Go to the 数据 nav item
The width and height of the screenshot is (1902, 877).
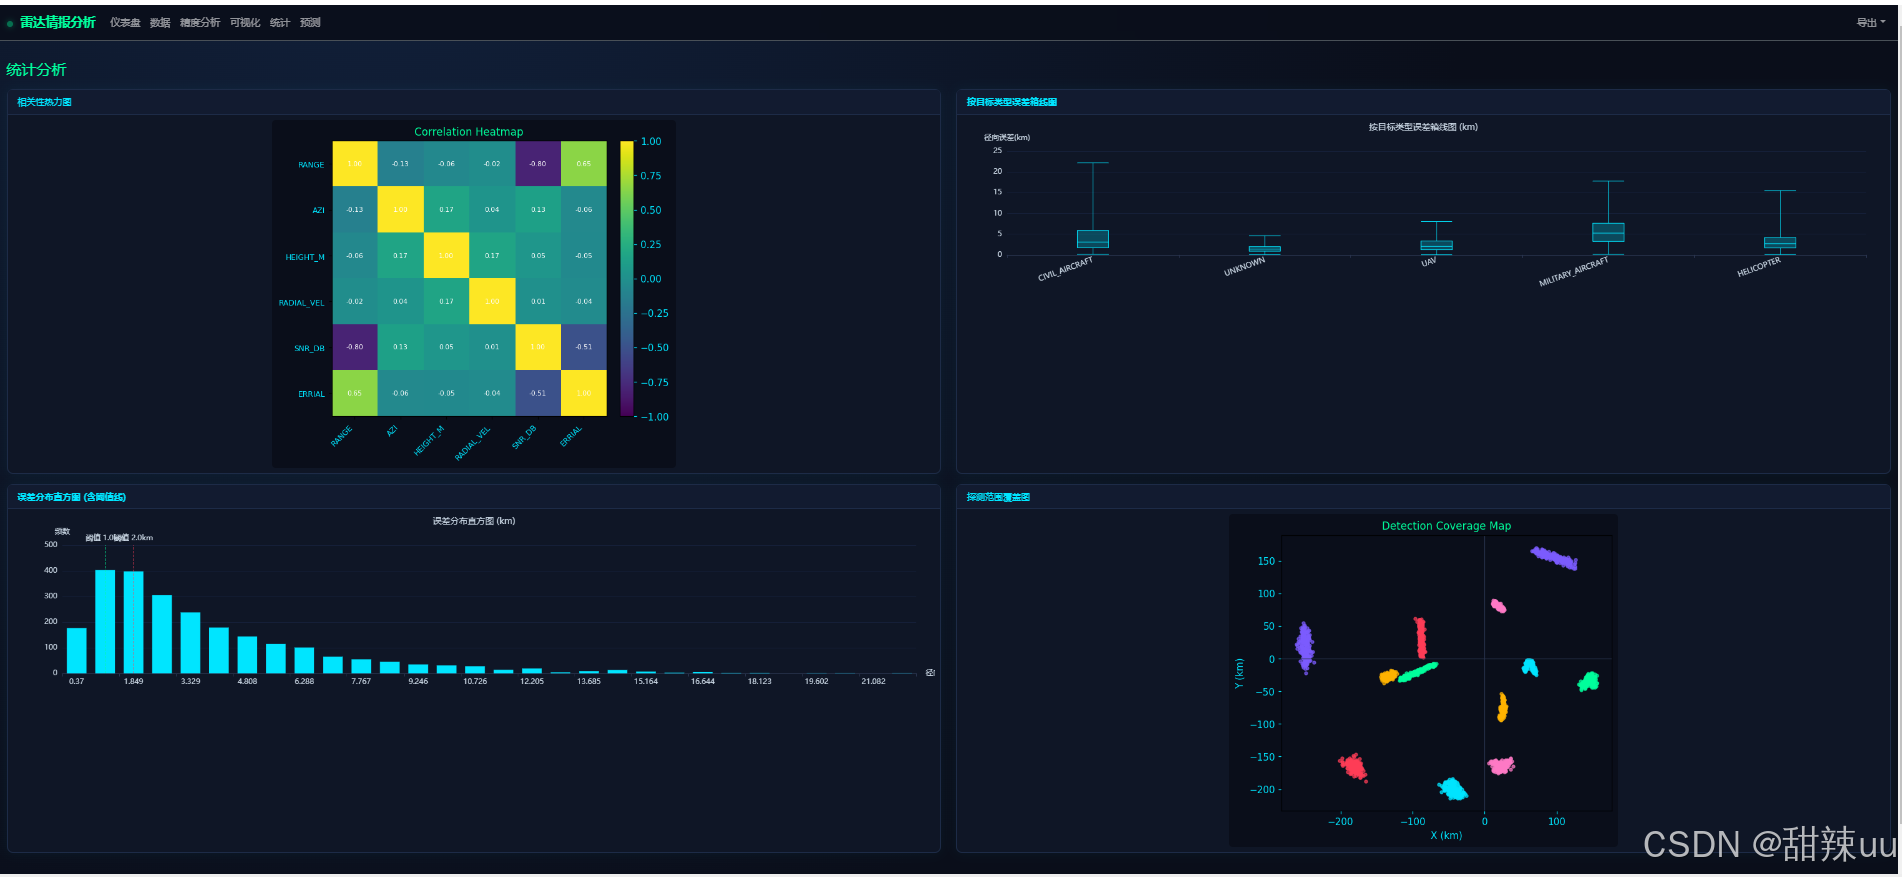(x=160, y=22)
